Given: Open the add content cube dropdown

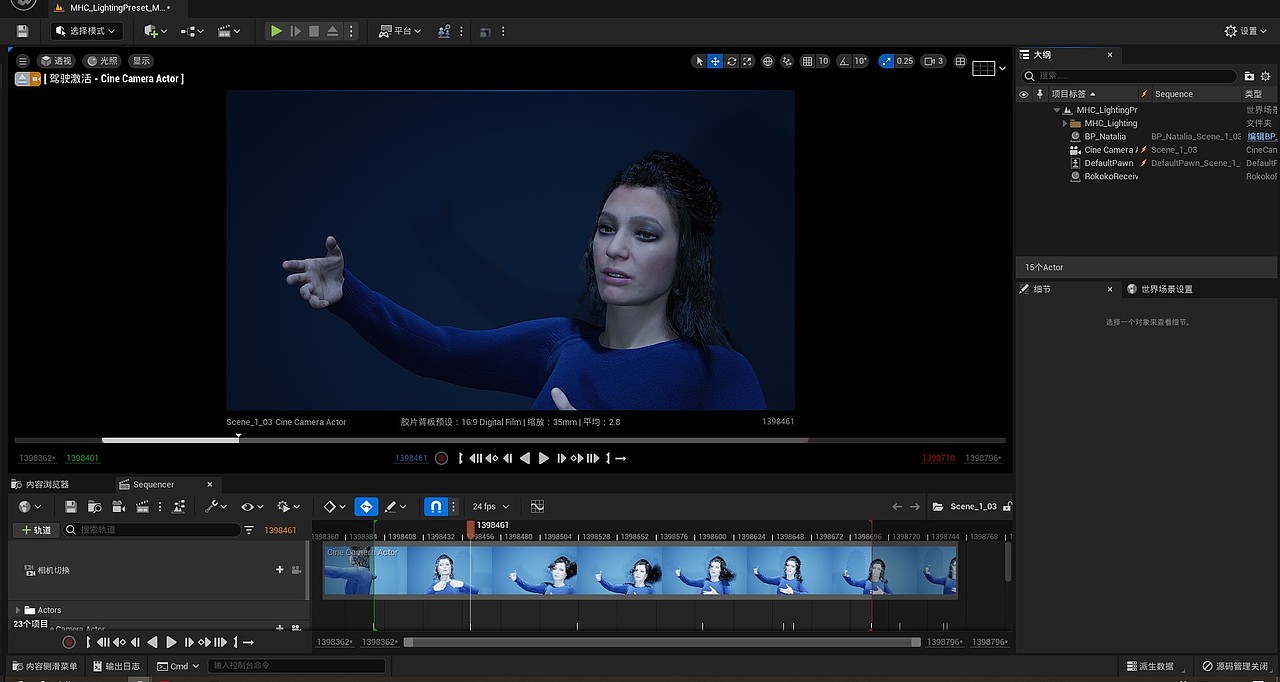Looking at the screenshot, I should (x=155, y=31).
